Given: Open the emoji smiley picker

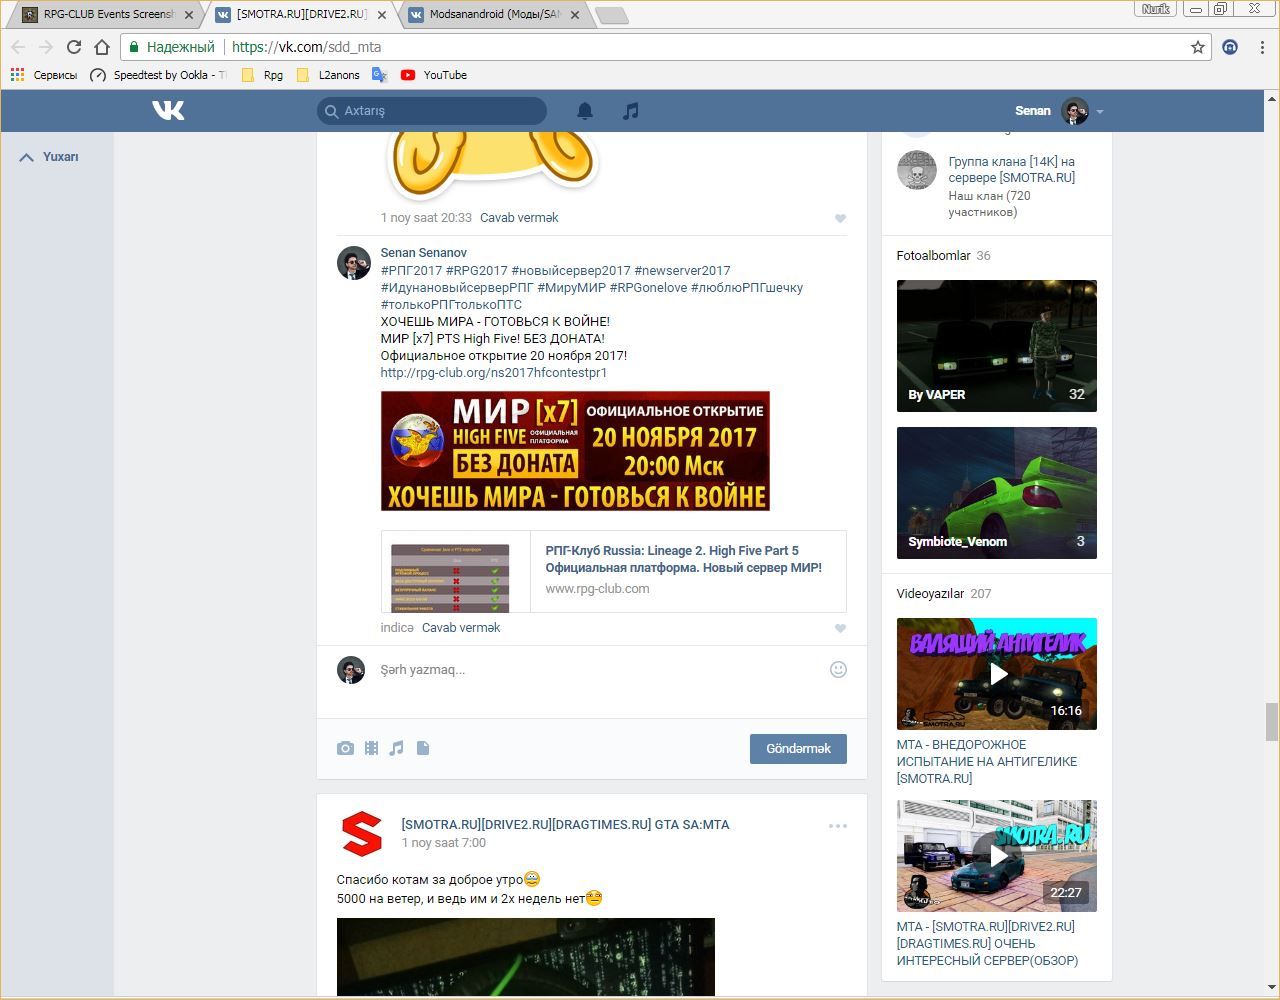Looking at the screenshot, I should (838, 670).
